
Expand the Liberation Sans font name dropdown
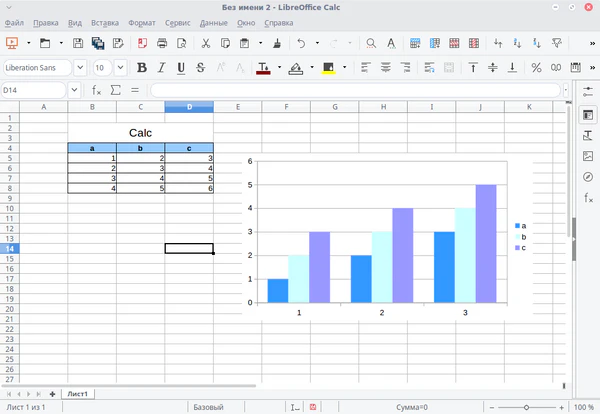tap(79, 67)
